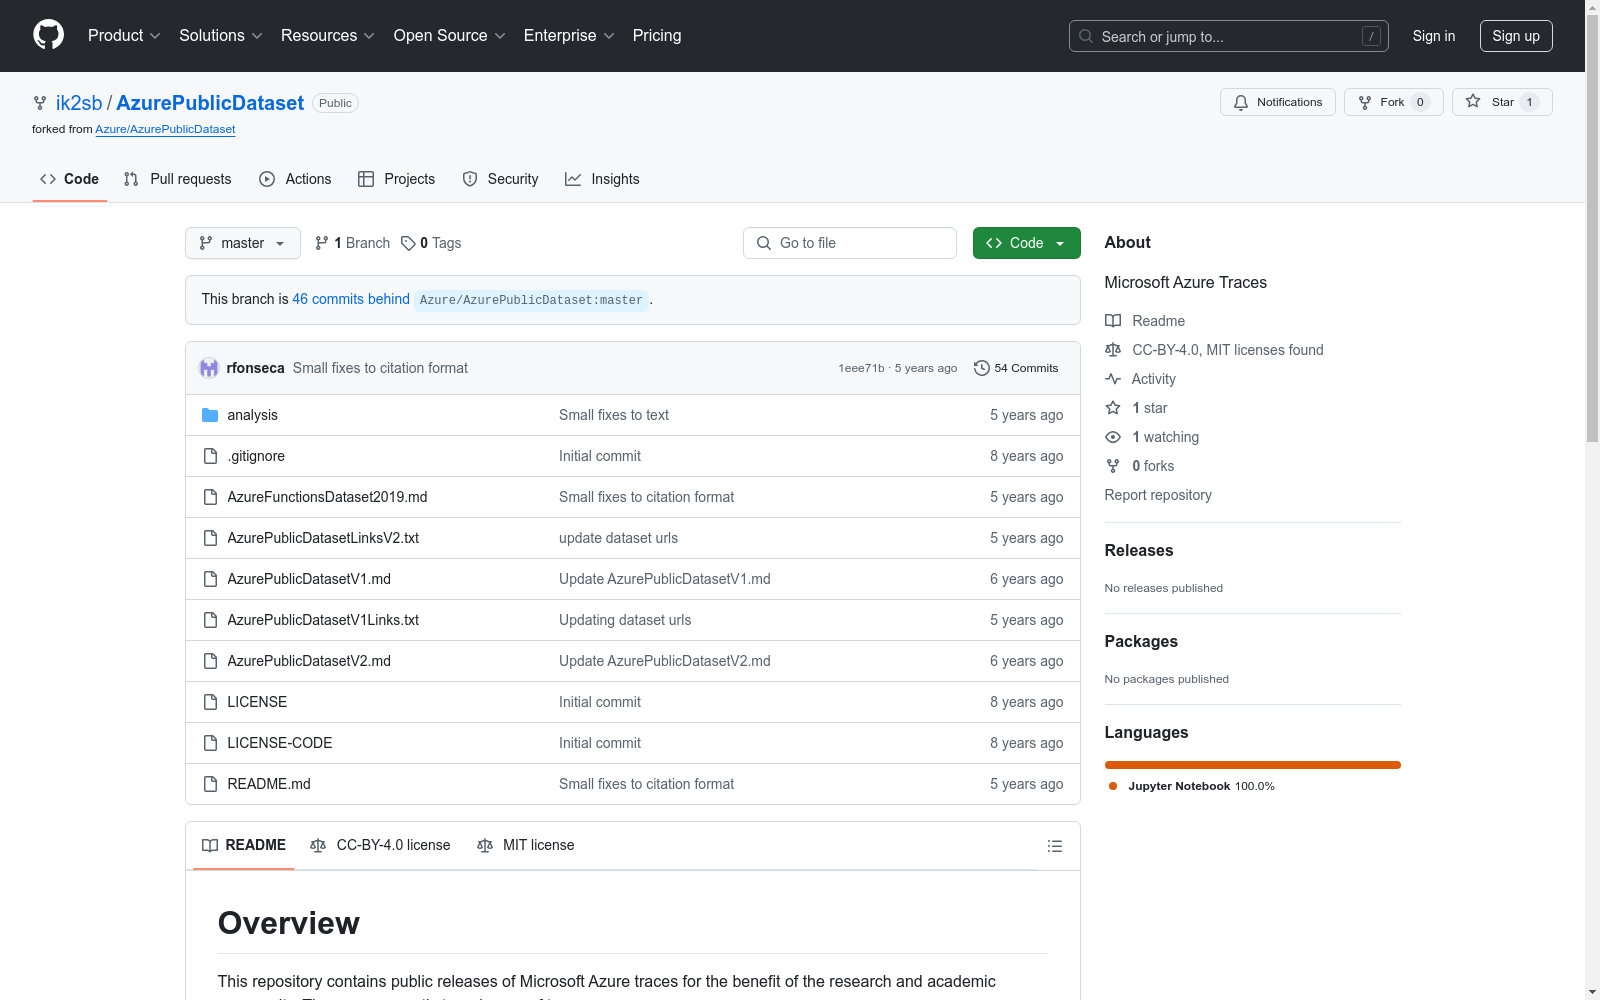Select the Code repository tab

coord(70,179)
